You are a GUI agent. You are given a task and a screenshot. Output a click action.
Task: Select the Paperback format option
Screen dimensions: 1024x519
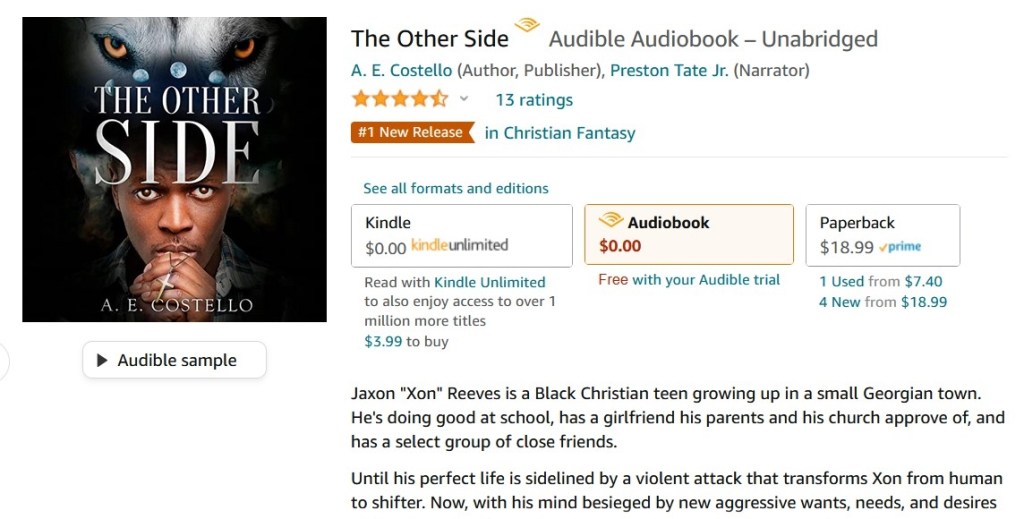tap(882, 235)
